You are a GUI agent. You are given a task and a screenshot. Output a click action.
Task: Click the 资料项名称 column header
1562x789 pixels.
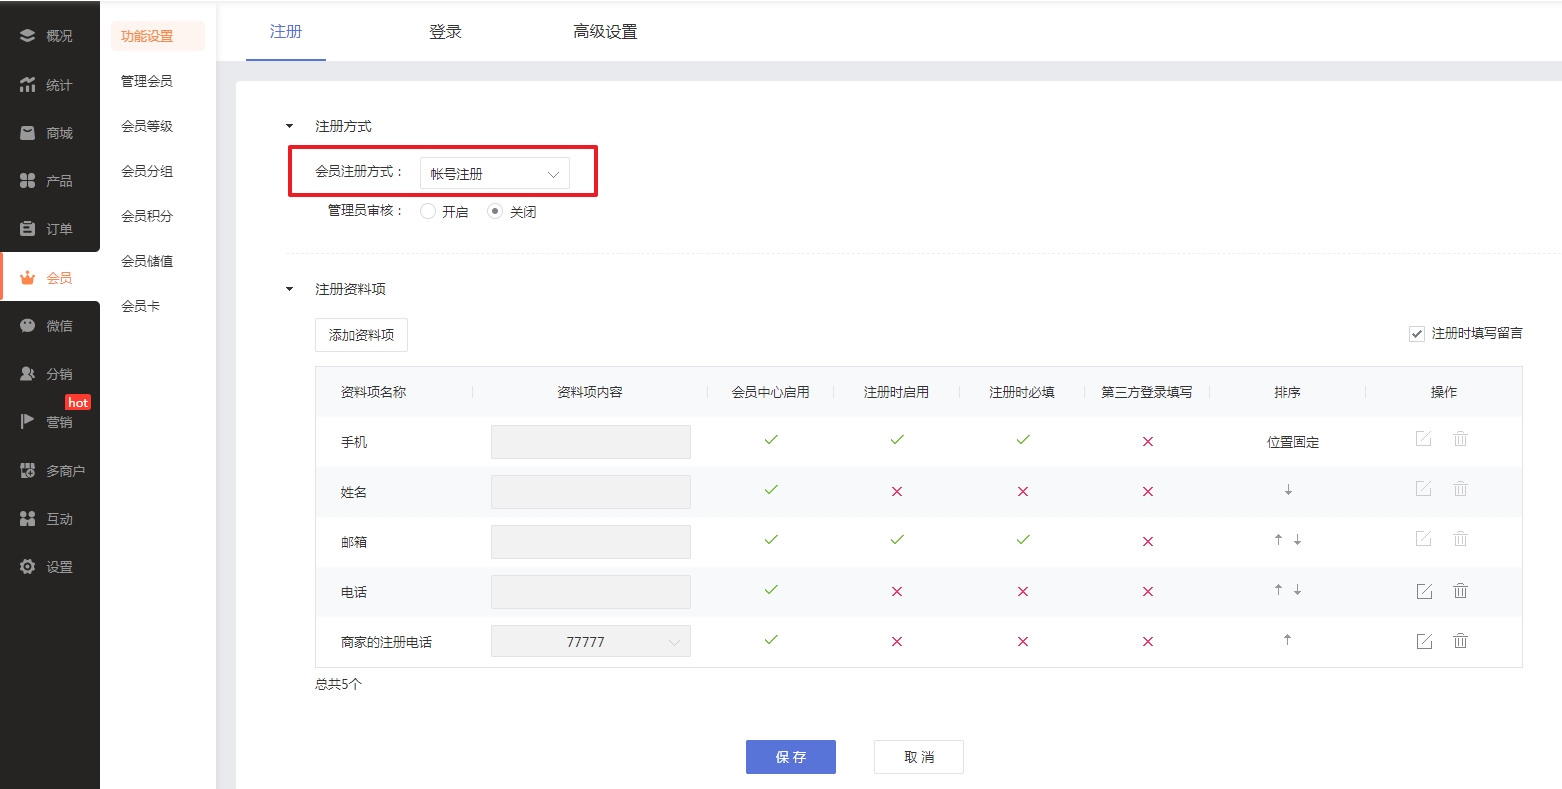coord(373,392)
